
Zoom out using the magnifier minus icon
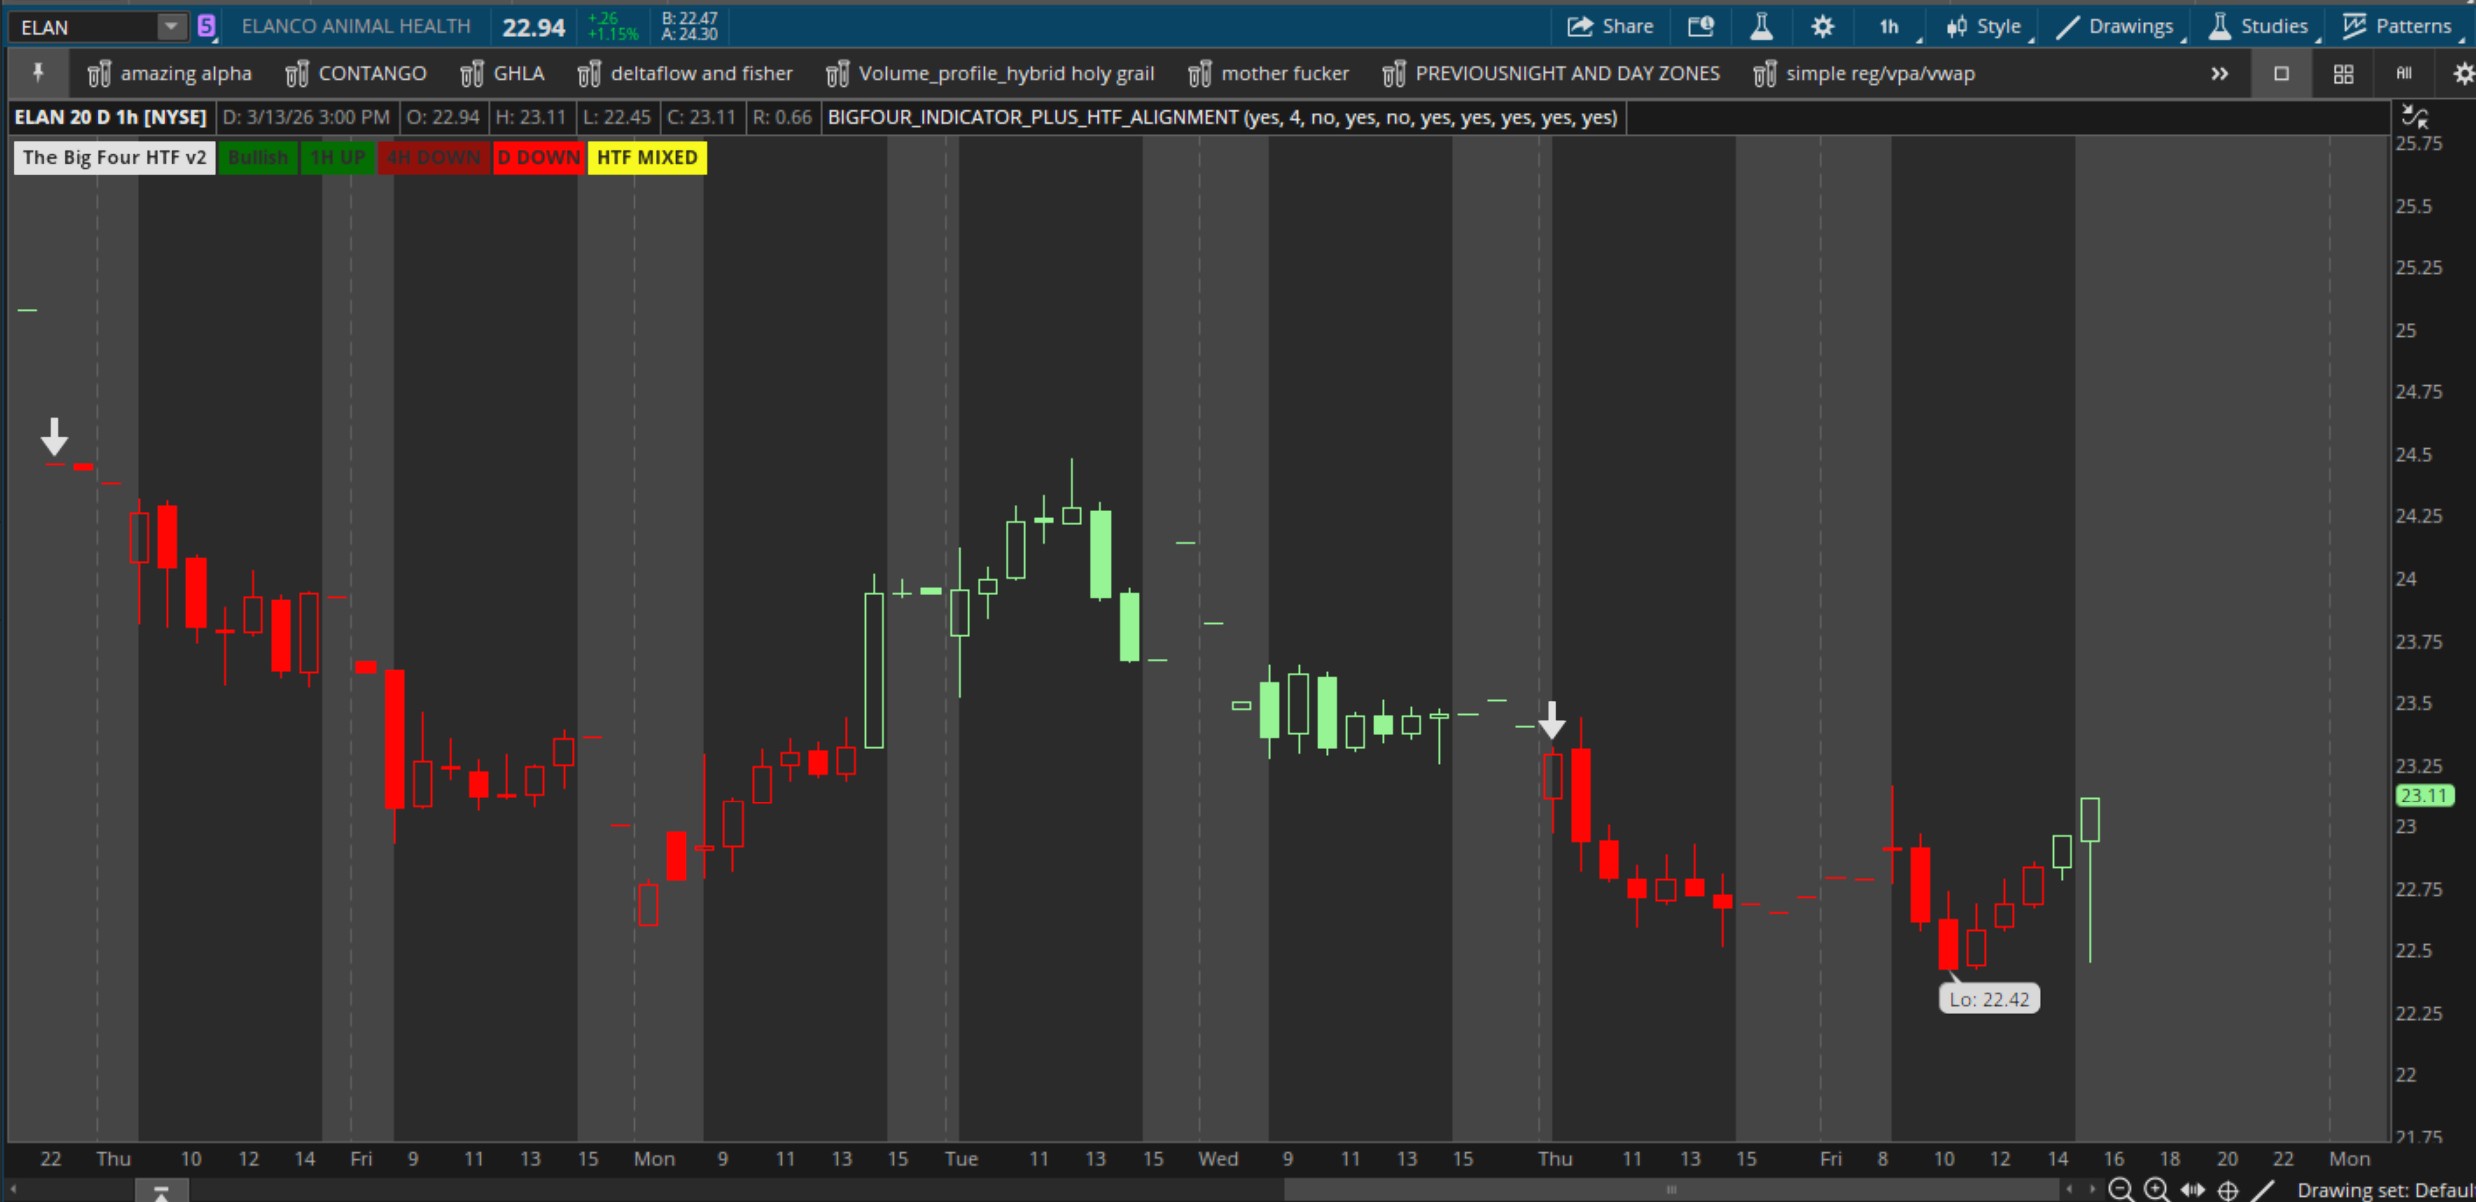pyautogui.click(x=2120, y=1190)
